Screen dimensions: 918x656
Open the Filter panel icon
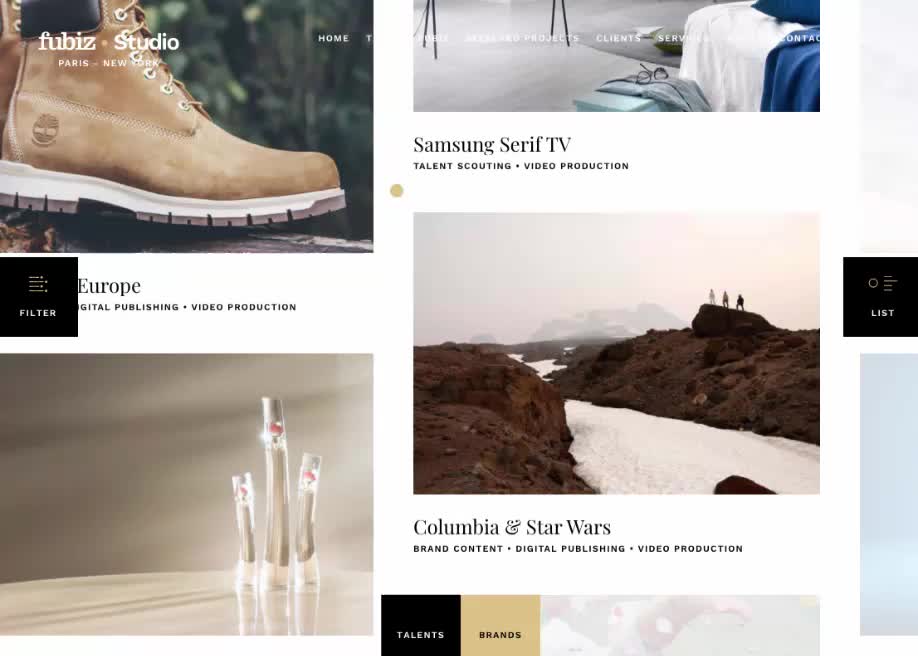38,284
